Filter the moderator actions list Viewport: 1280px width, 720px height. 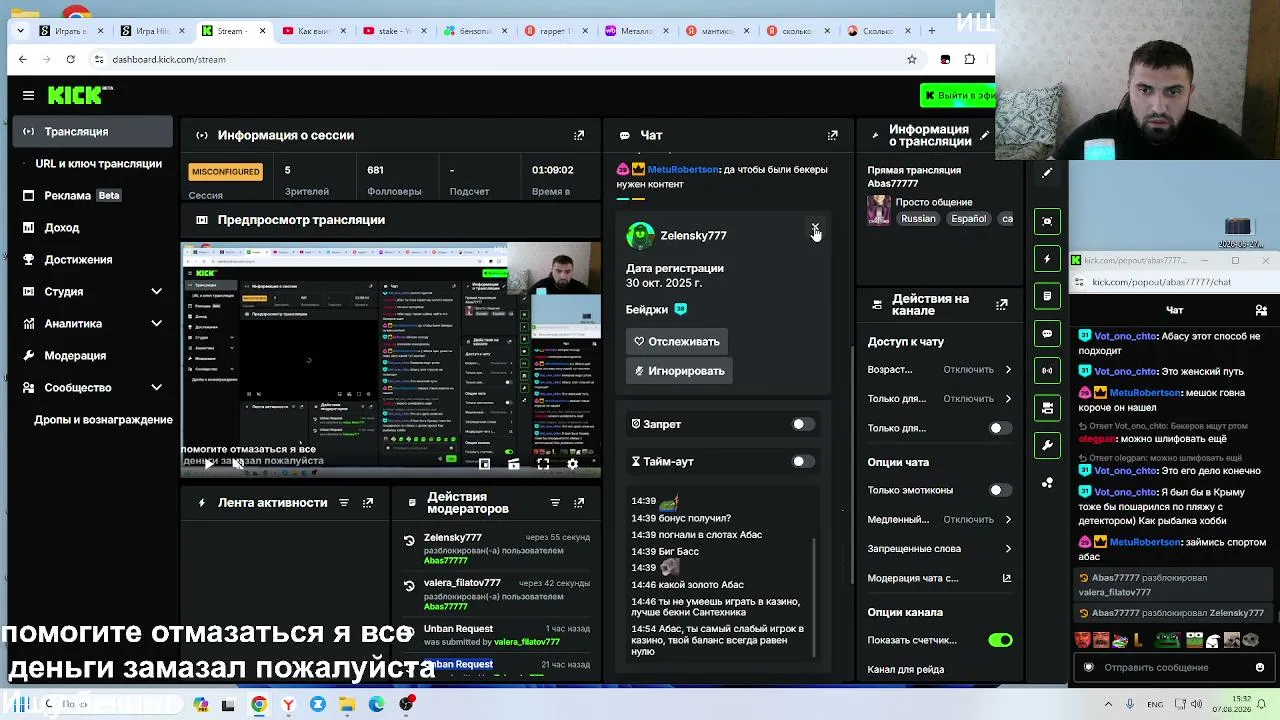click(x=555, y=502)
